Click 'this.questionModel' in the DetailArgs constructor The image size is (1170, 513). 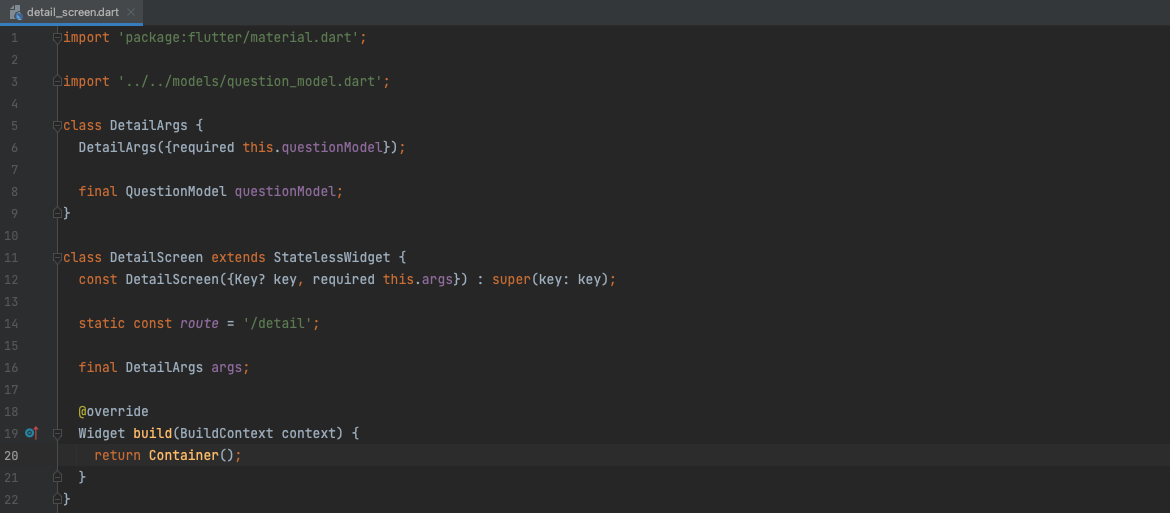(x=313, y=148)
